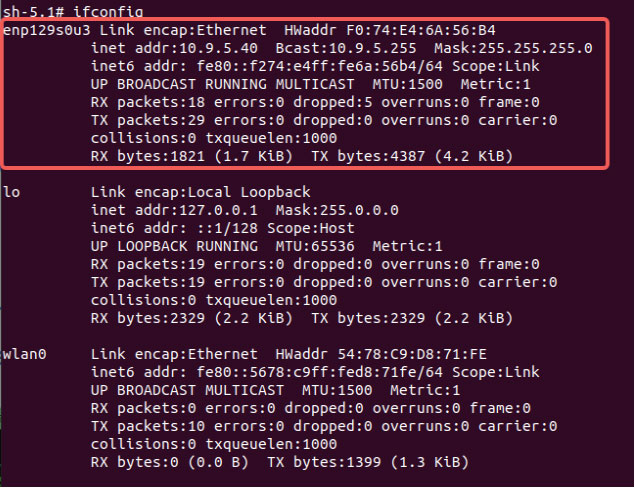Click the fe80::5678:c9ff:fed8:71fe/64 IPv6 address
Image resolution: width=635 pixels, height=488 pixels.
click(x=320, y=372)
